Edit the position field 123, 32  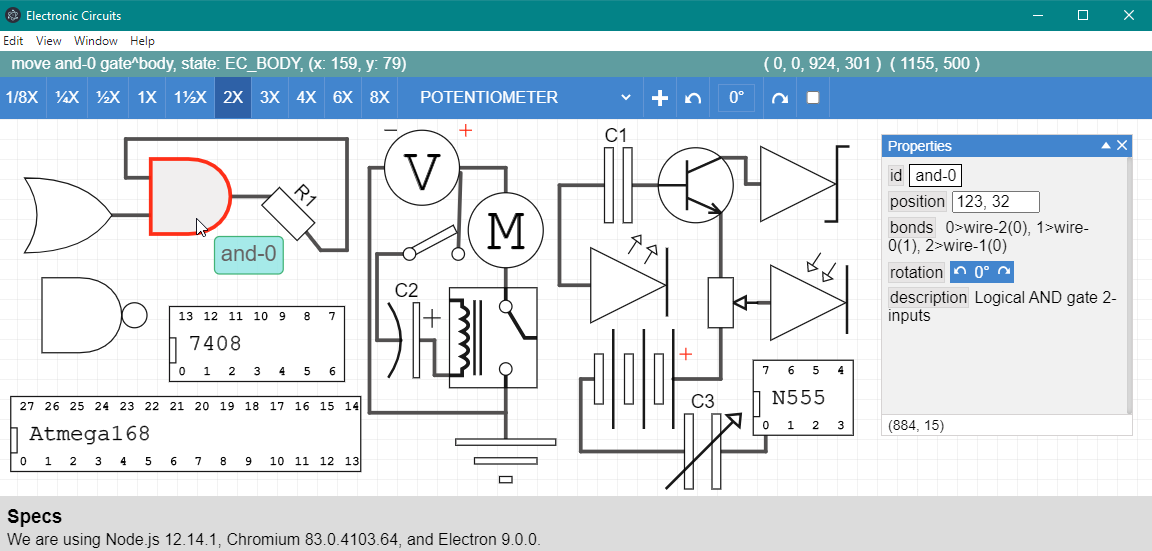(996, 201)
